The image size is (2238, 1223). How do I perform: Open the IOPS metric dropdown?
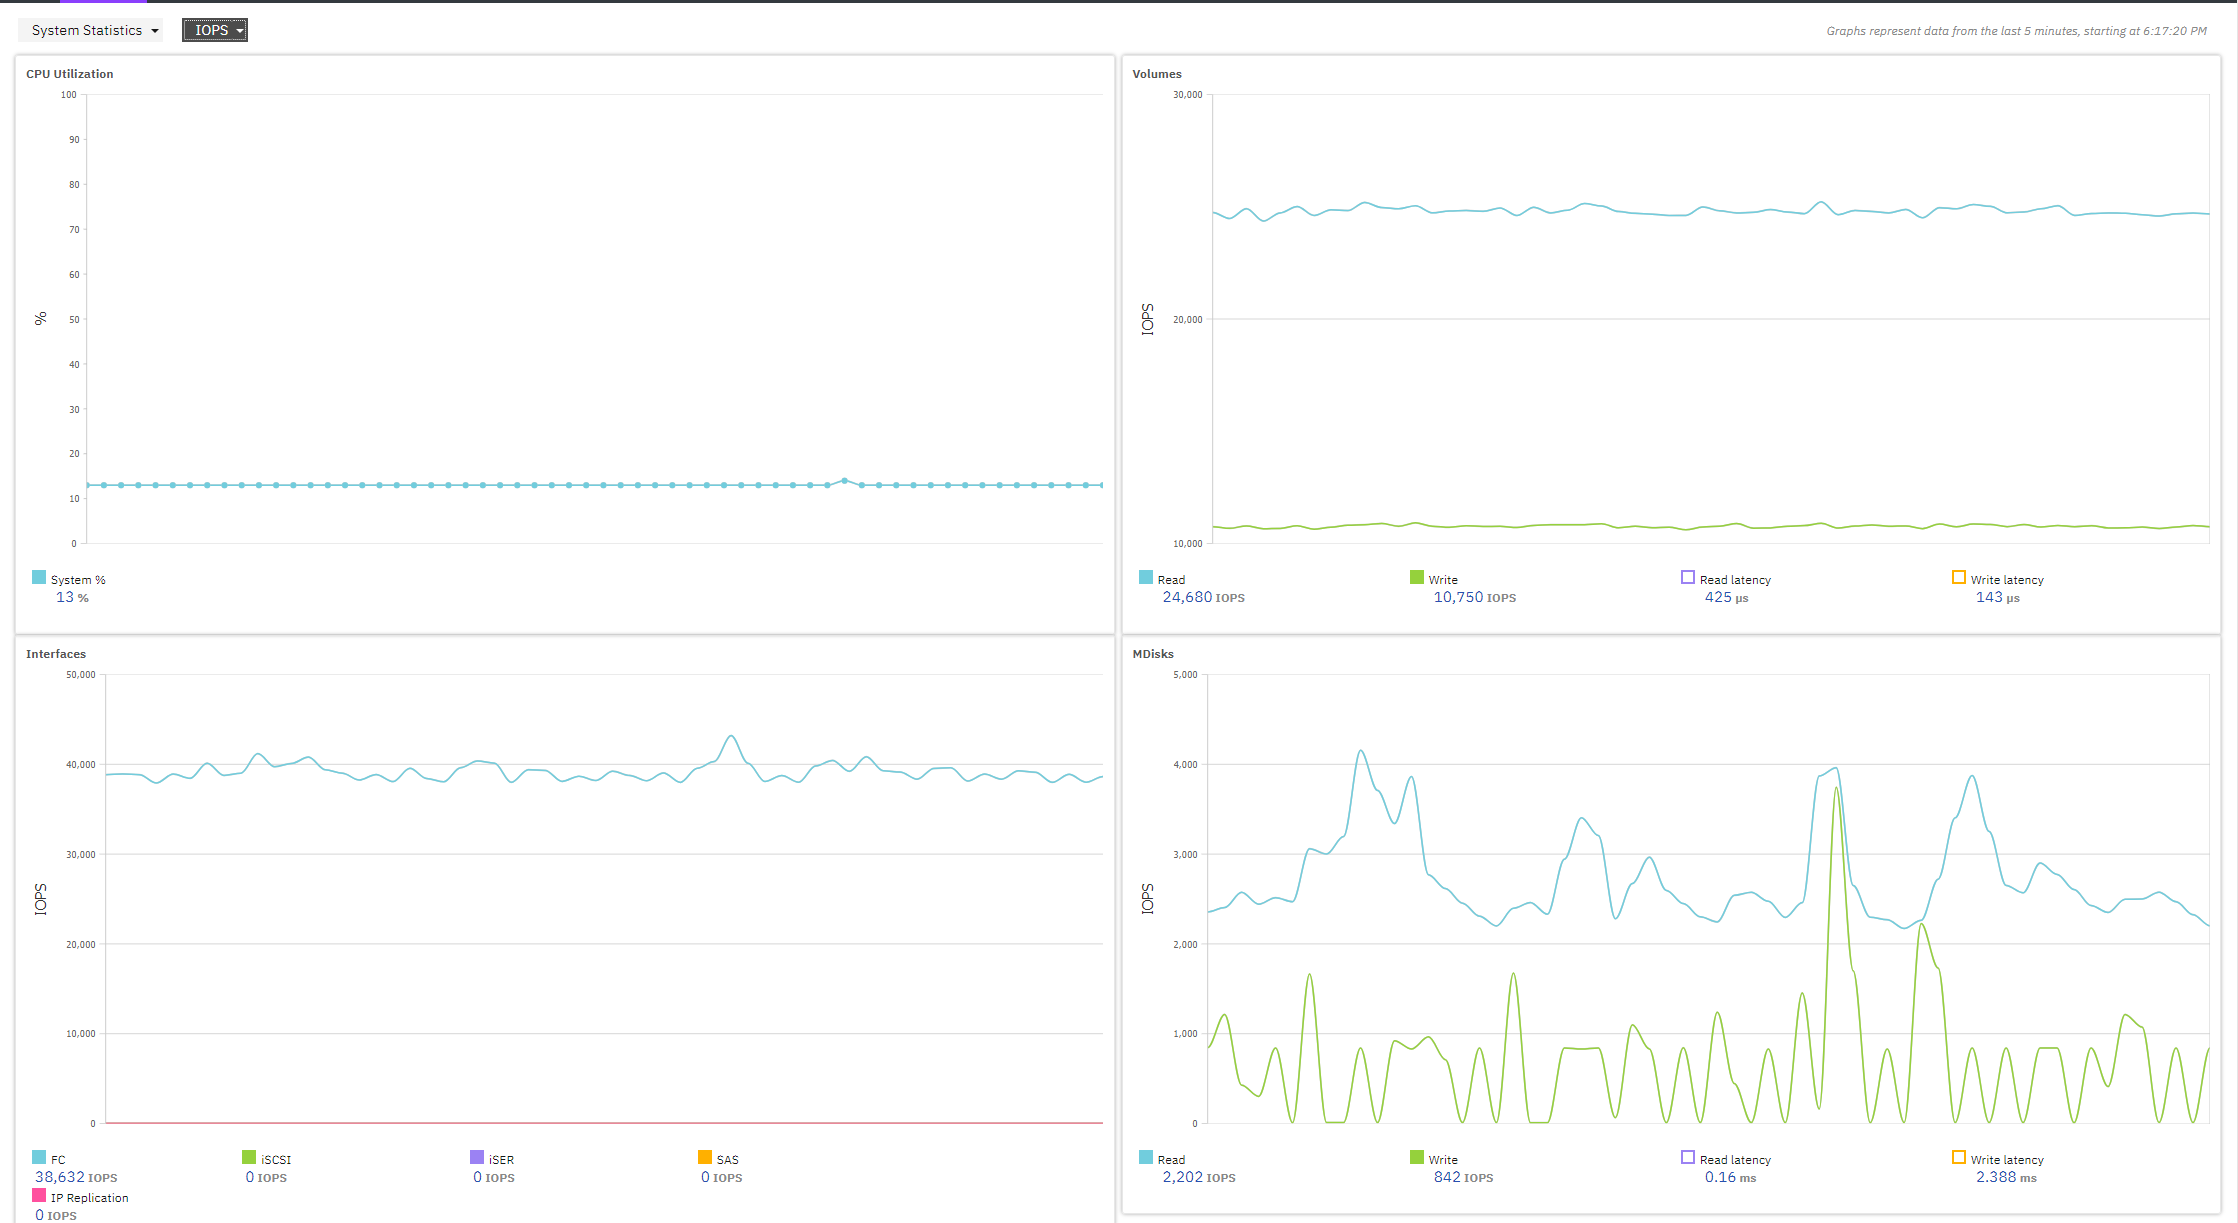pos(211,30)
